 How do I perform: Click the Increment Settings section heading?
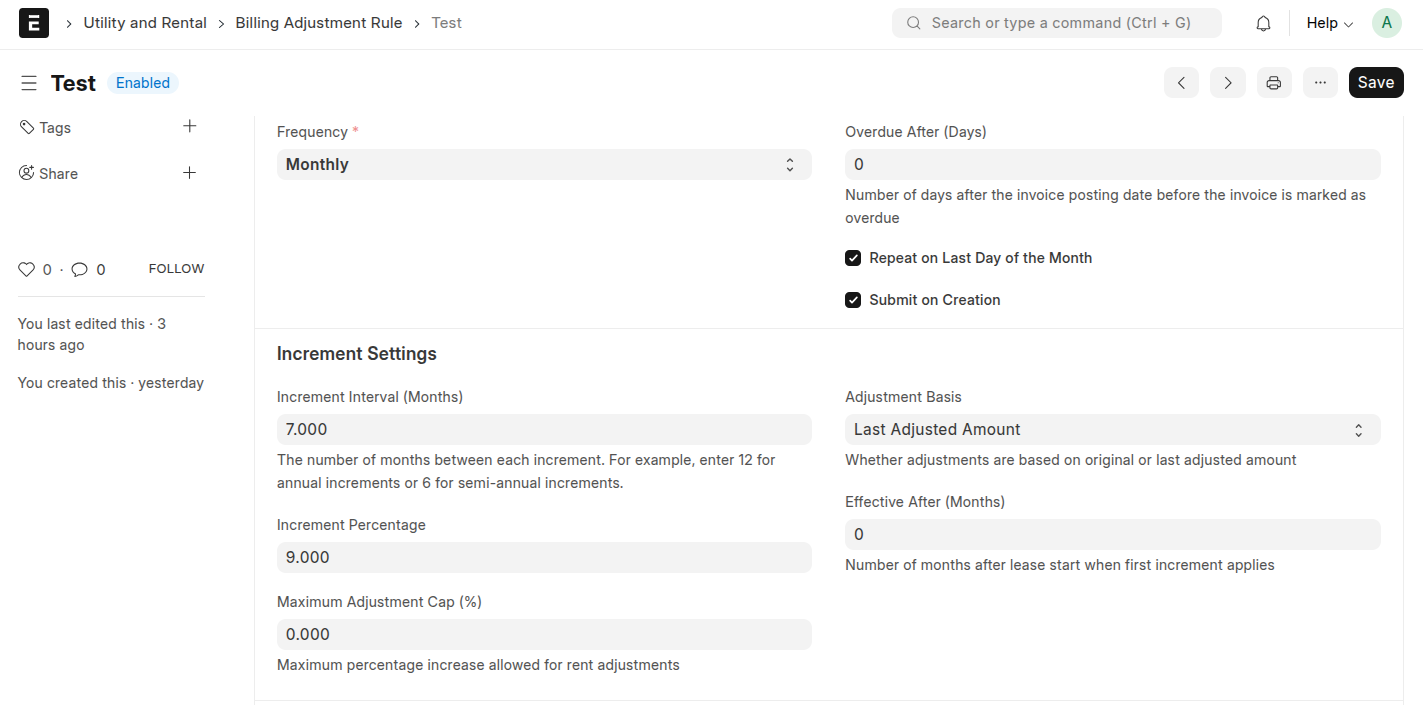357,354
